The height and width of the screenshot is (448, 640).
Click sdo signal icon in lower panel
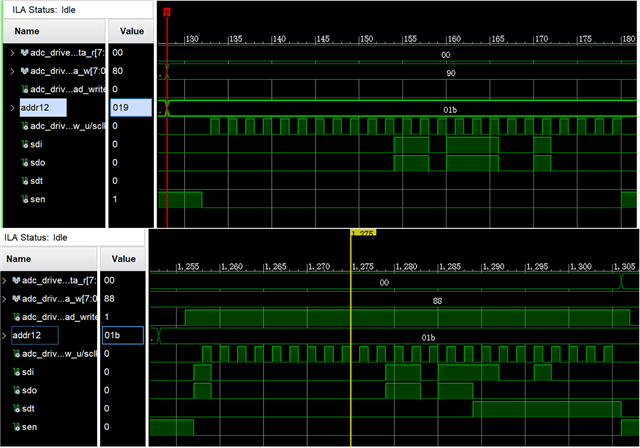17,390
